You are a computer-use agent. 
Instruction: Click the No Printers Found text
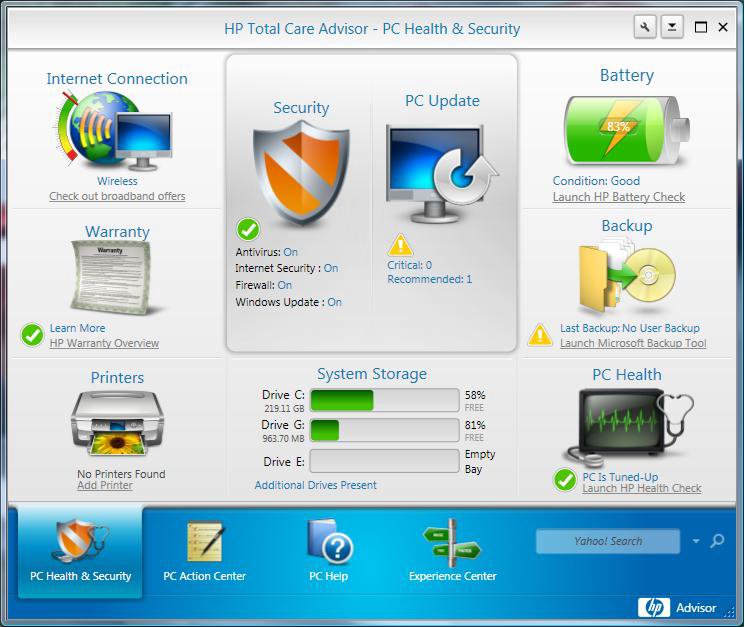pyautogui.click(x=121, y=474)
